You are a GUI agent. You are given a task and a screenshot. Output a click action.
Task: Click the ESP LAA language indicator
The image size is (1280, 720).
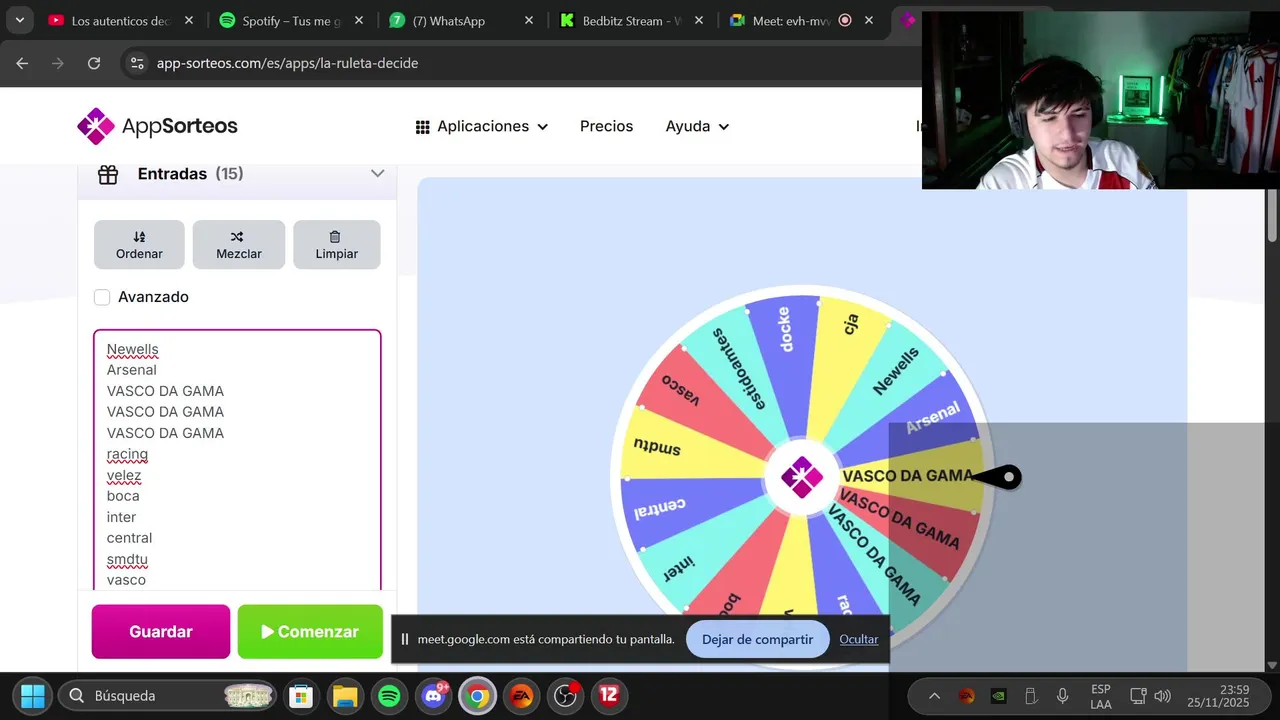coord(1101,696)
